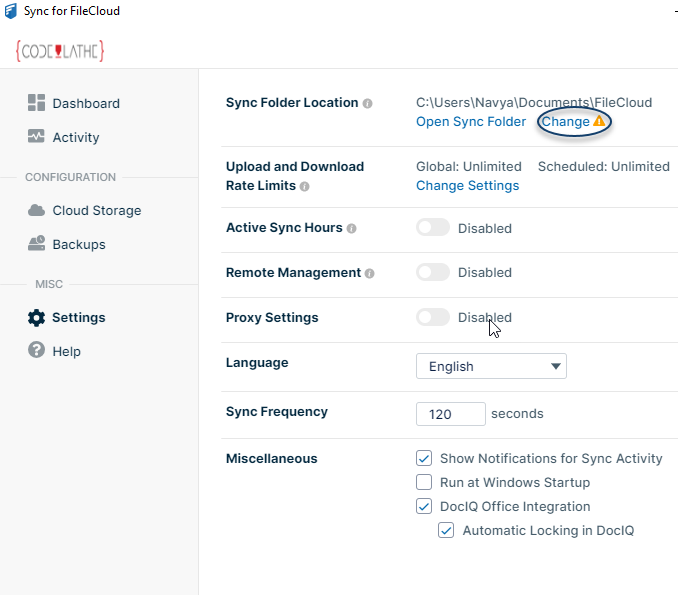The width and height of the screenshot is (678, 595).
Task: Click the Help question mark icon
Action: pos(36,350)
